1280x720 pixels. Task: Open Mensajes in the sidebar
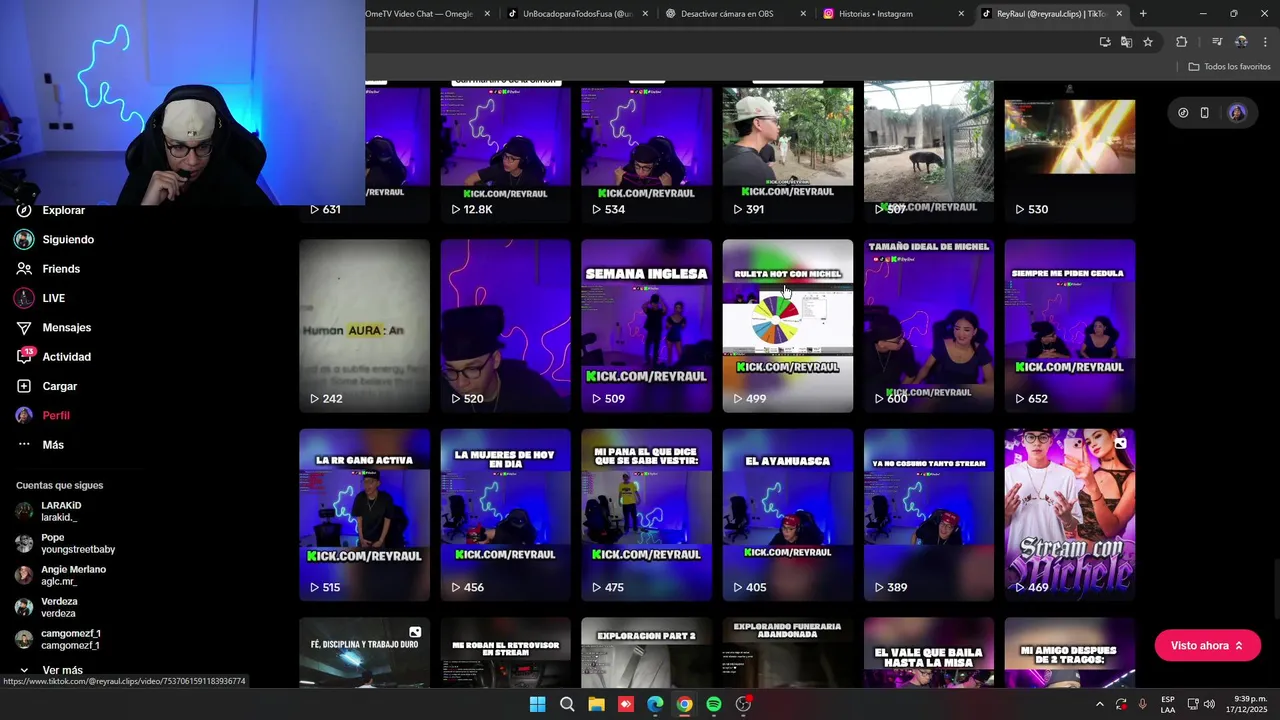(x=53, y=327)
